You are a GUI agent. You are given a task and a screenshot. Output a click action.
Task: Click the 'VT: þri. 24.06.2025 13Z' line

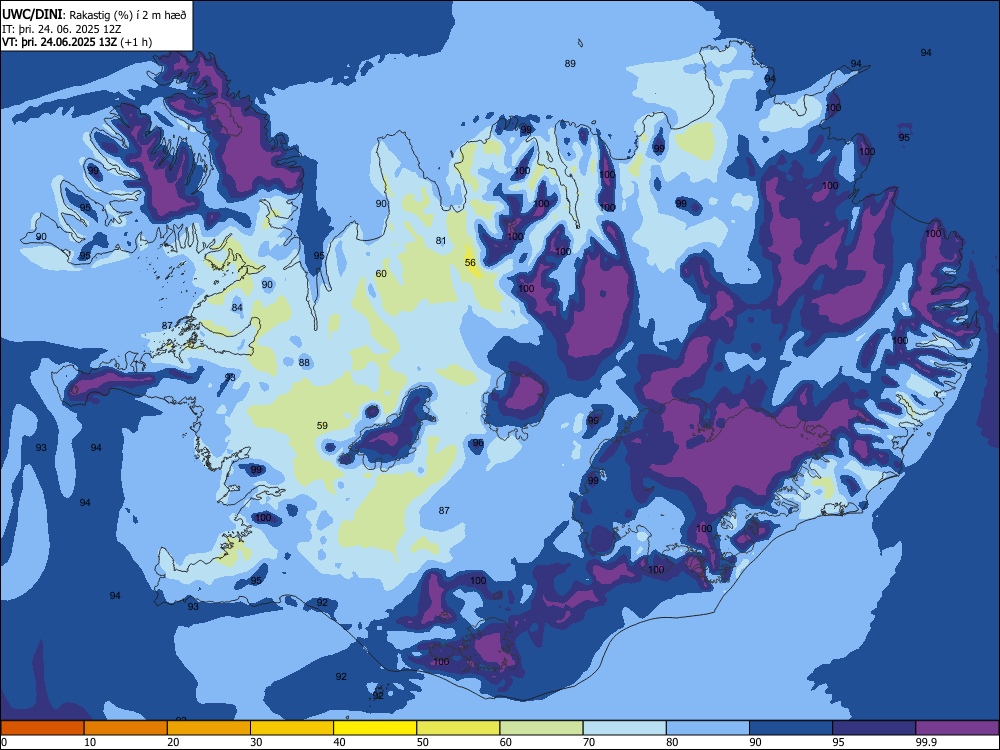59,42
